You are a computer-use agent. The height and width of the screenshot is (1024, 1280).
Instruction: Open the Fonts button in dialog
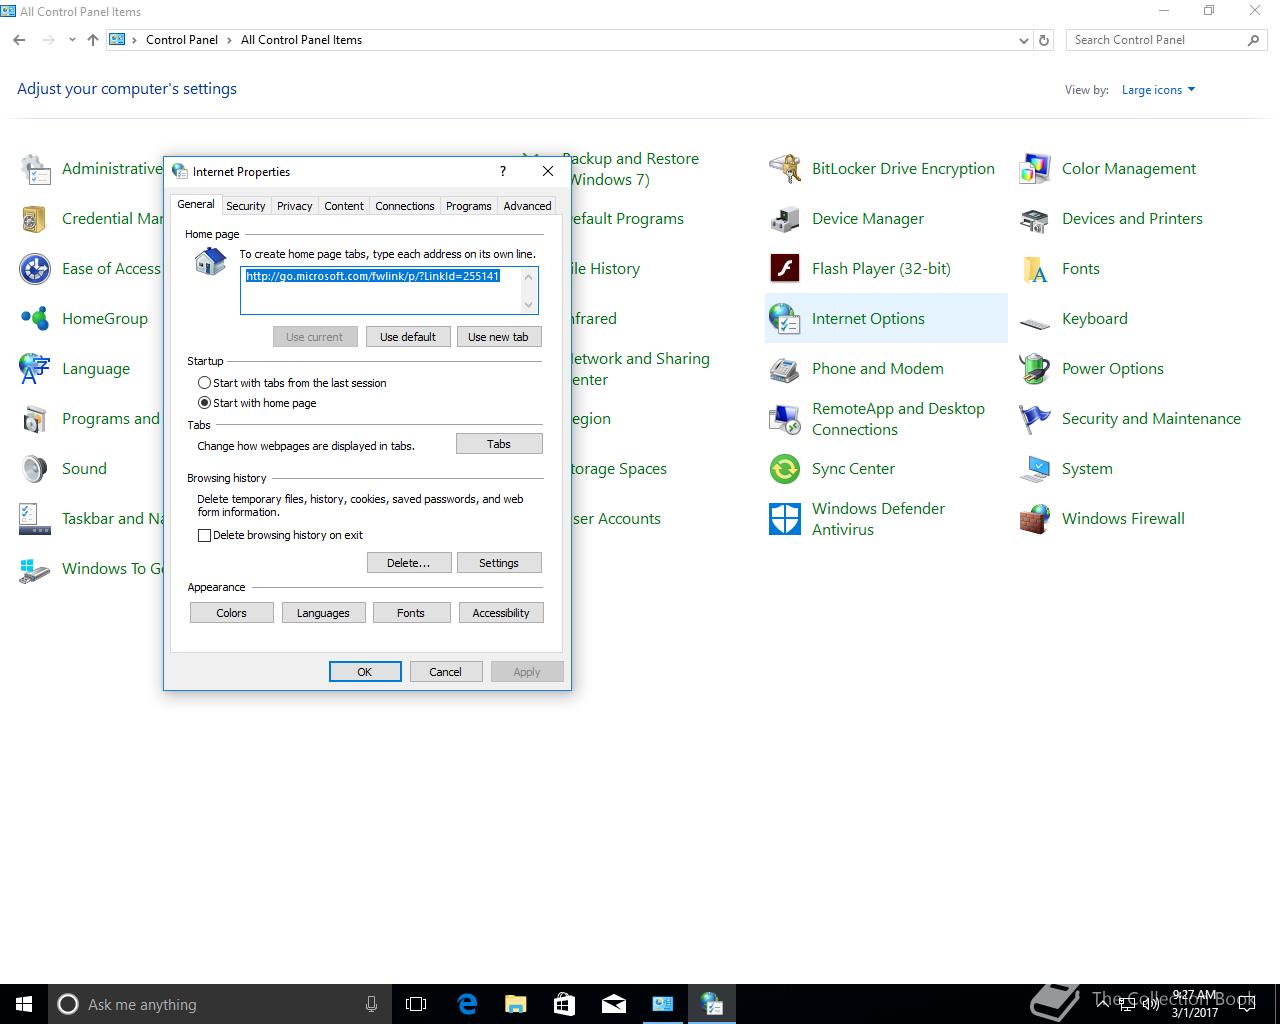point(411,613)
